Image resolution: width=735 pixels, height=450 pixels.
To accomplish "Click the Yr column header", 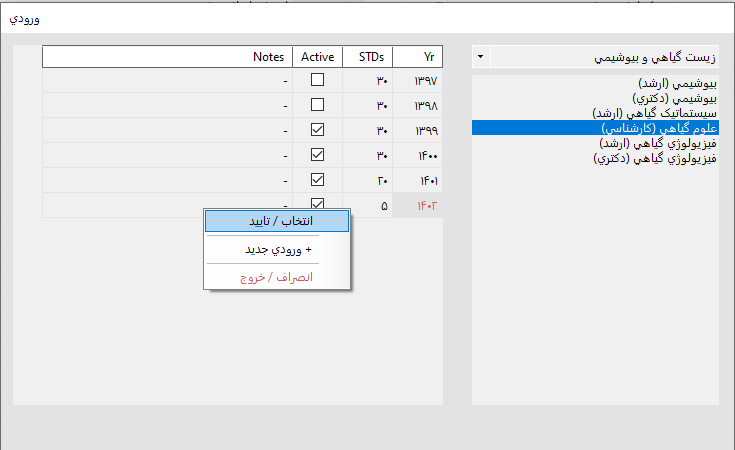I will (x=418, y=57).
